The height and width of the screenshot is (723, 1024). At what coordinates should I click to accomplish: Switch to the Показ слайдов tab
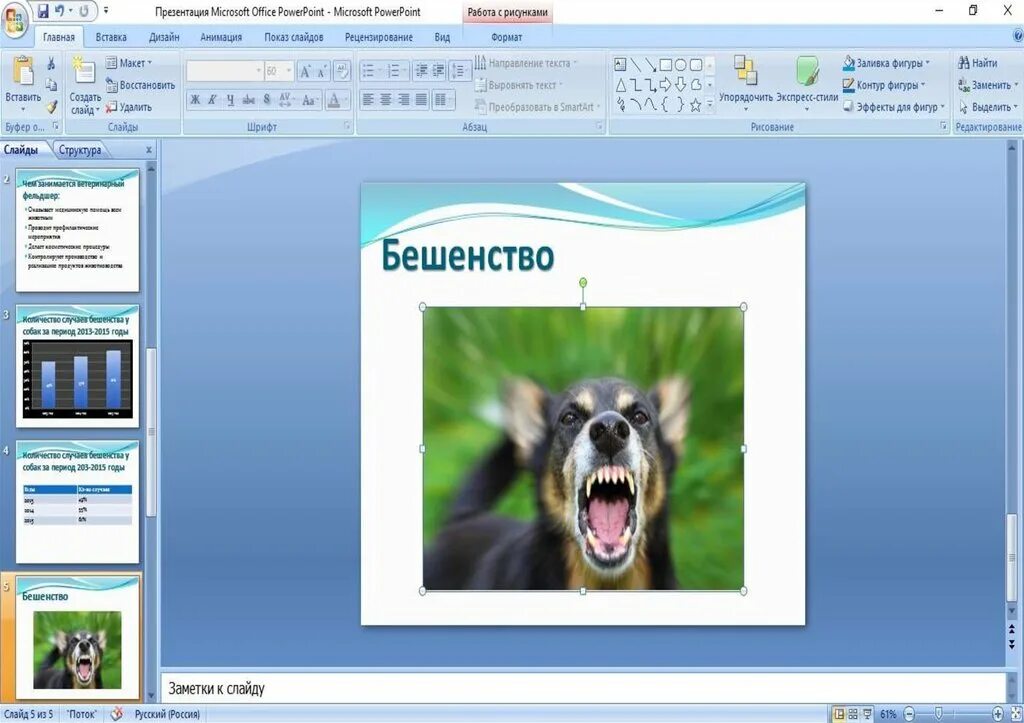[x=294, y=37]
